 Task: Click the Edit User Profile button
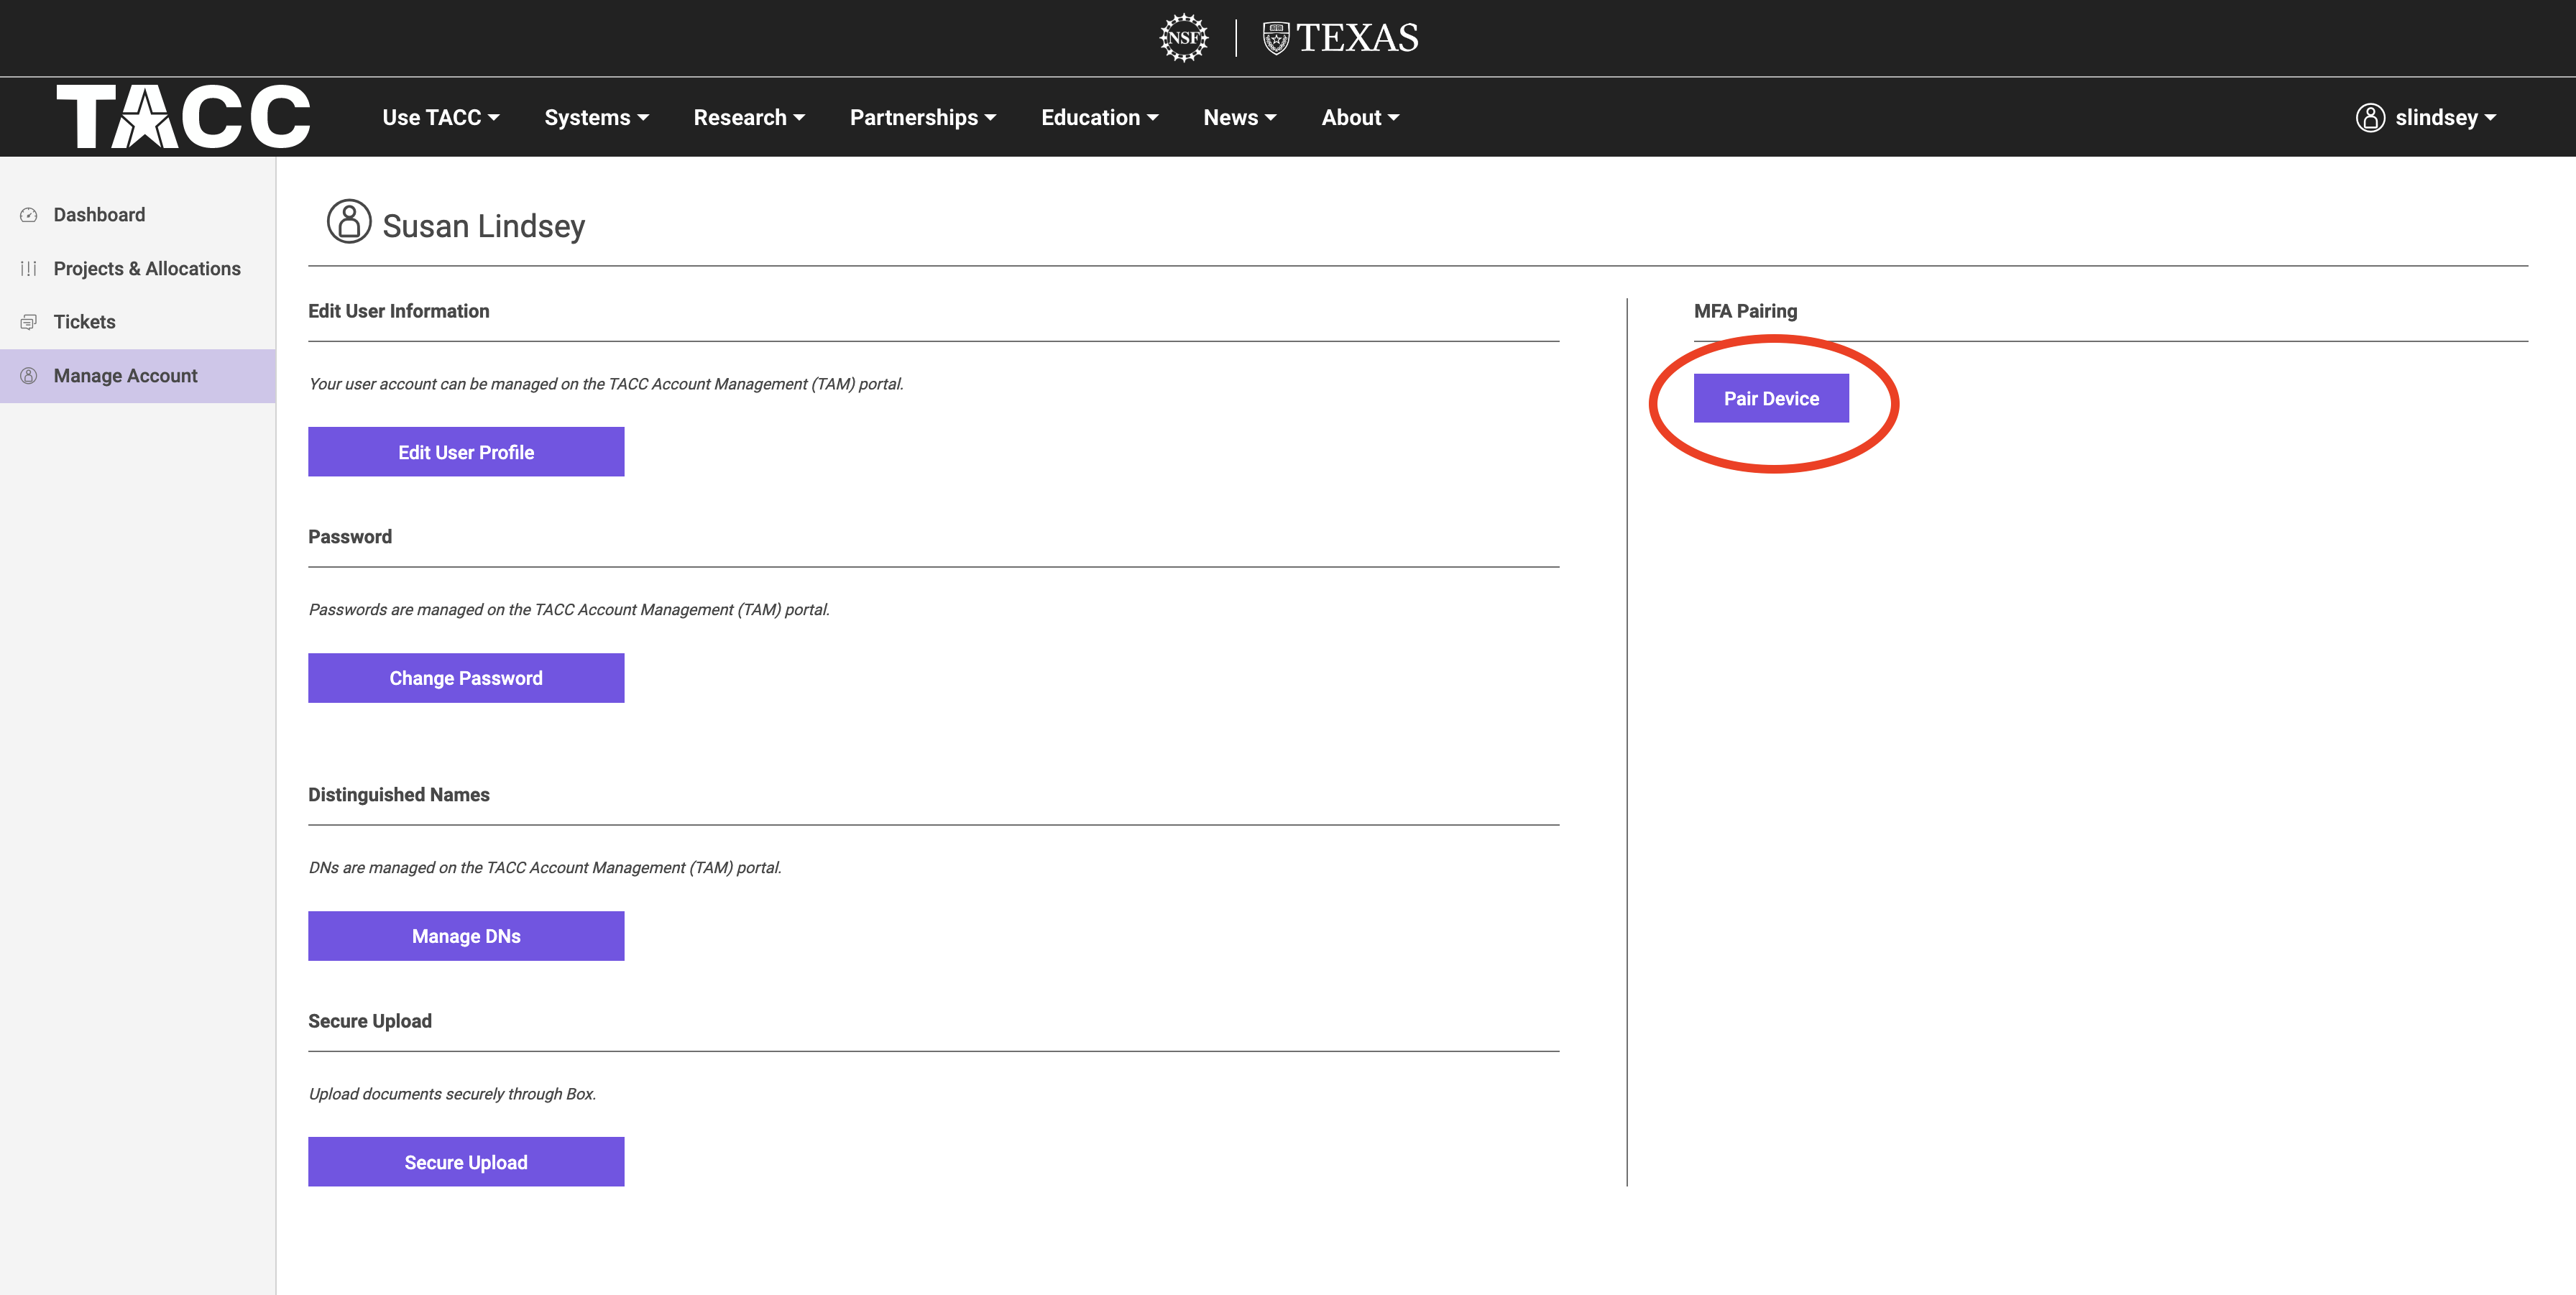(x=466, y=452)
